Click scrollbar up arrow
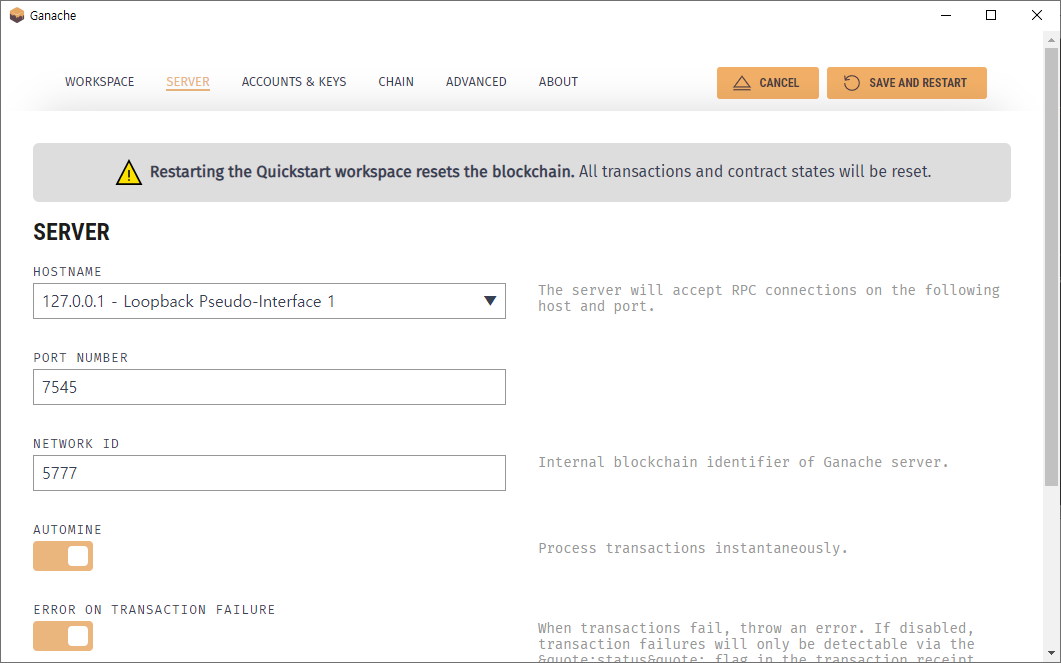 1051,40
